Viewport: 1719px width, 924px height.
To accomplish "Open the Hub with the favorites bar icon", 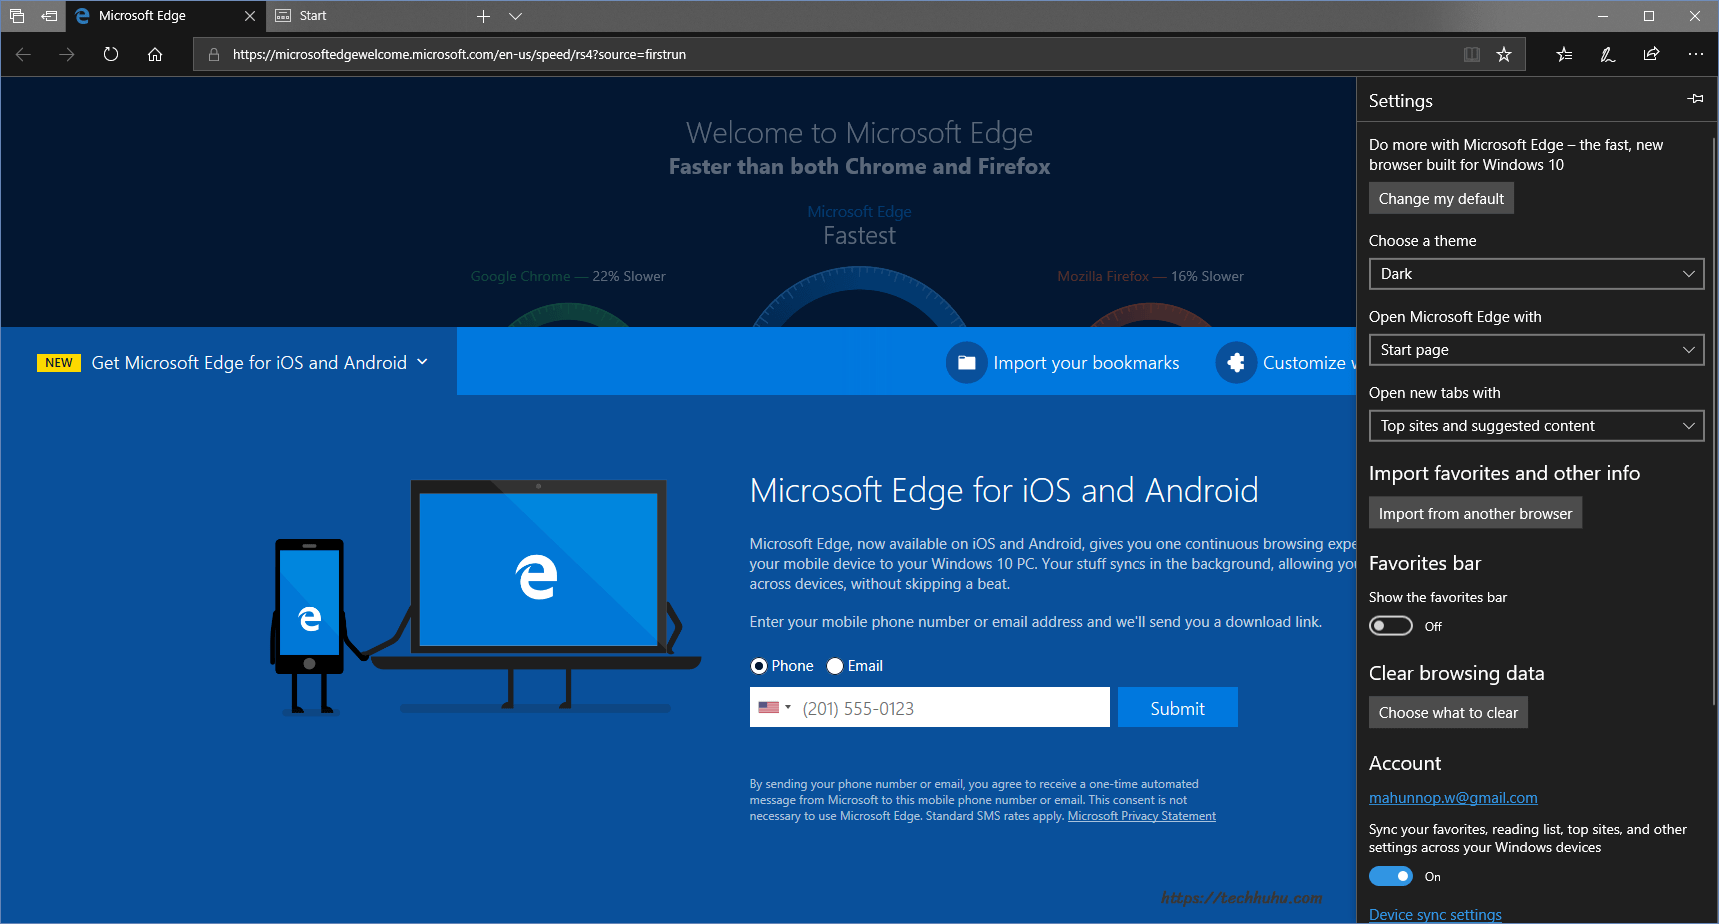I will point(1563,55).
